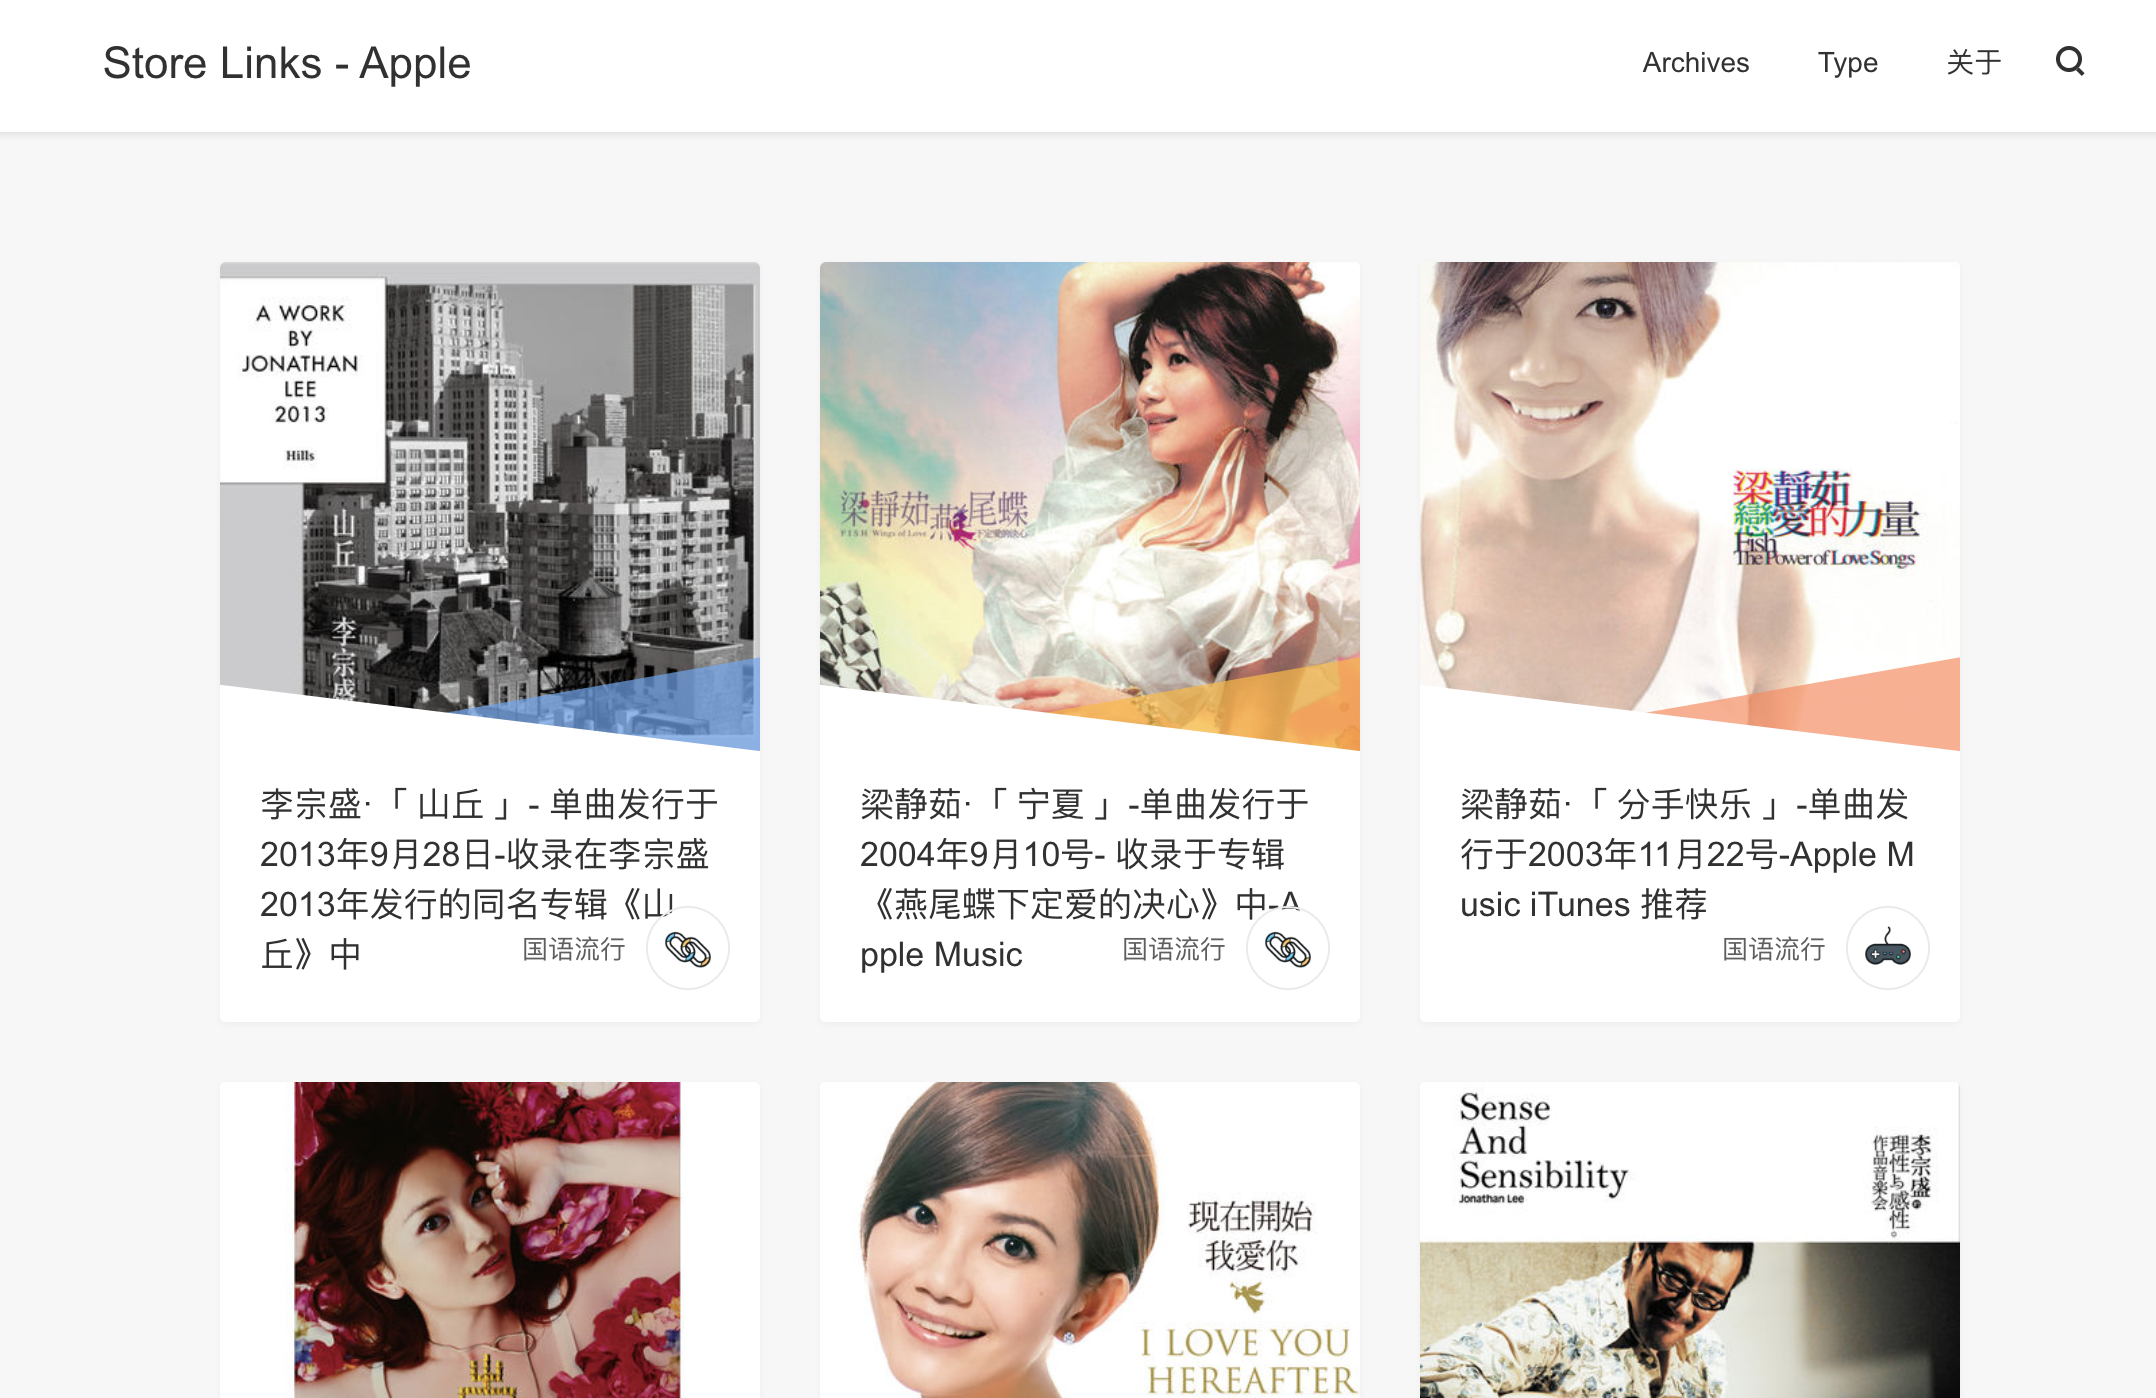
Task: Open the 梁静茹「宁夏」post title
Action: tap(1085, 878)
